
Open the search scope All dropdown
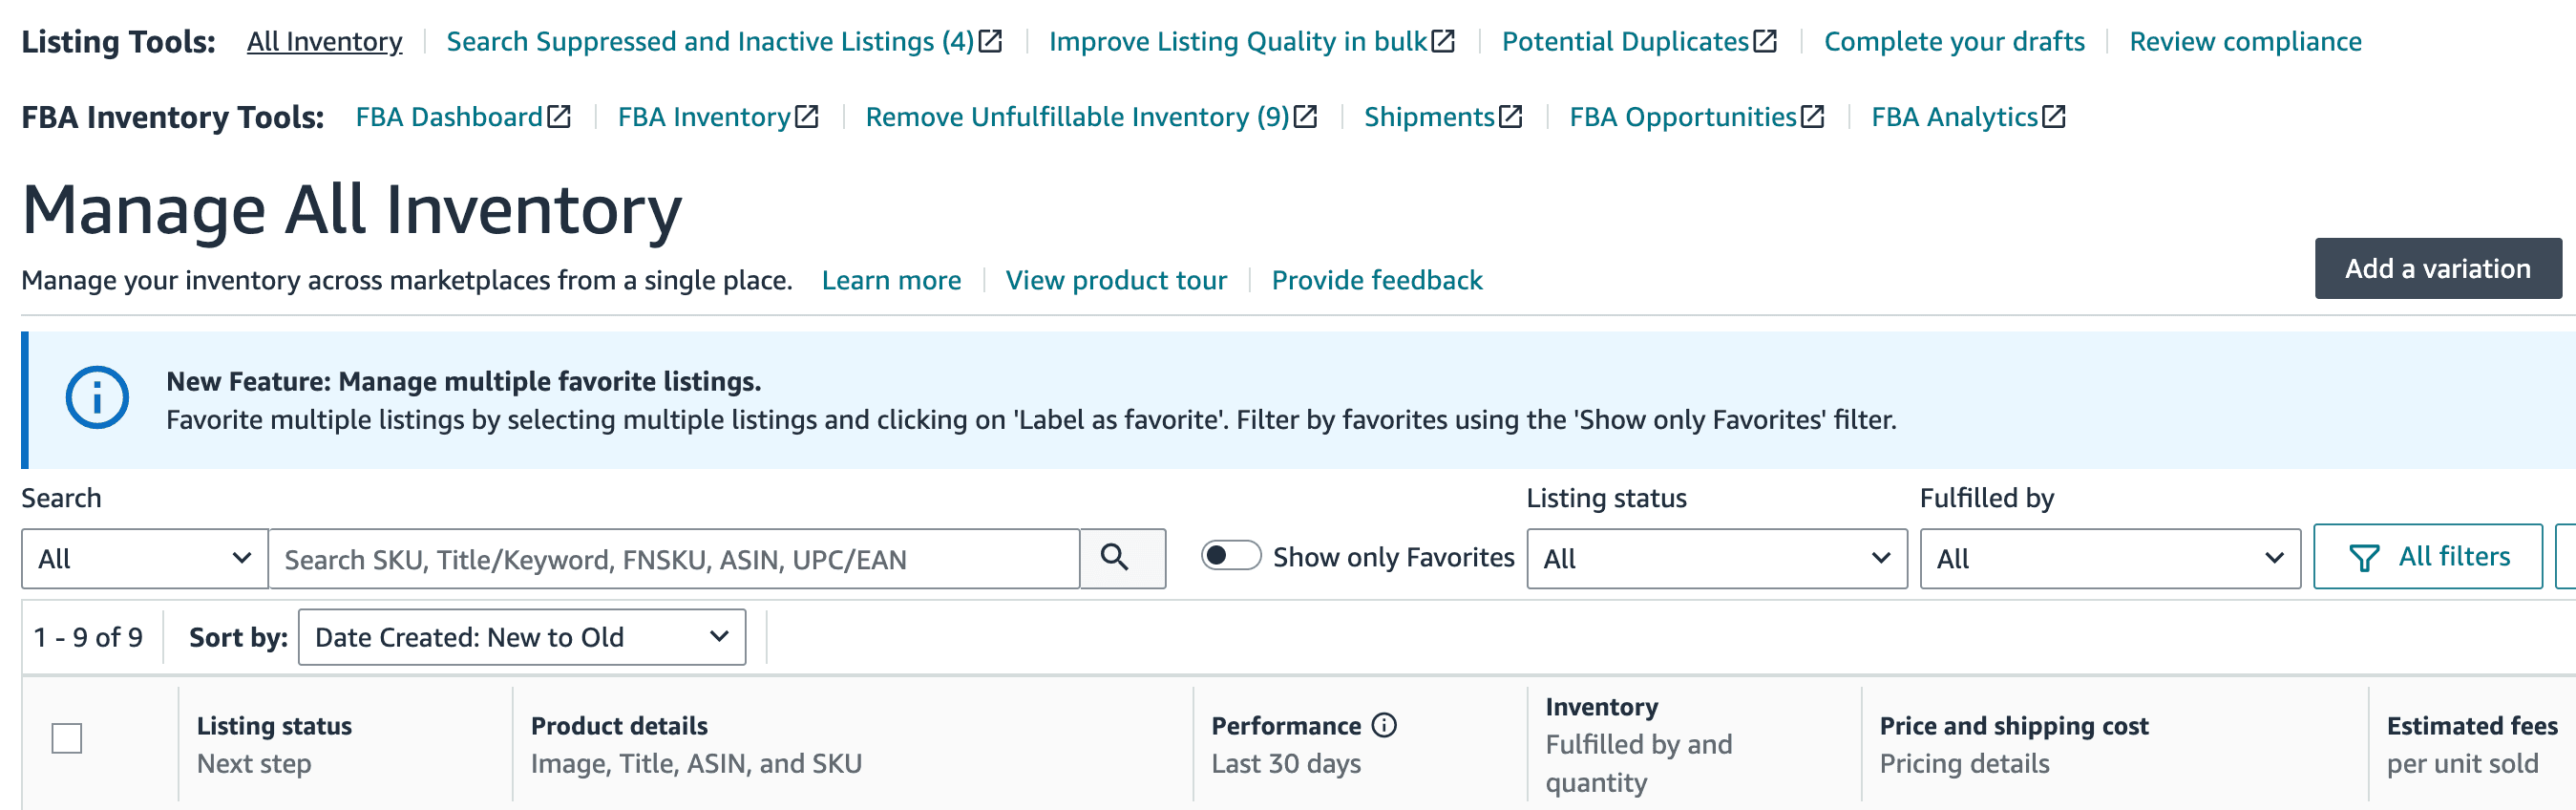coord(145,558)
